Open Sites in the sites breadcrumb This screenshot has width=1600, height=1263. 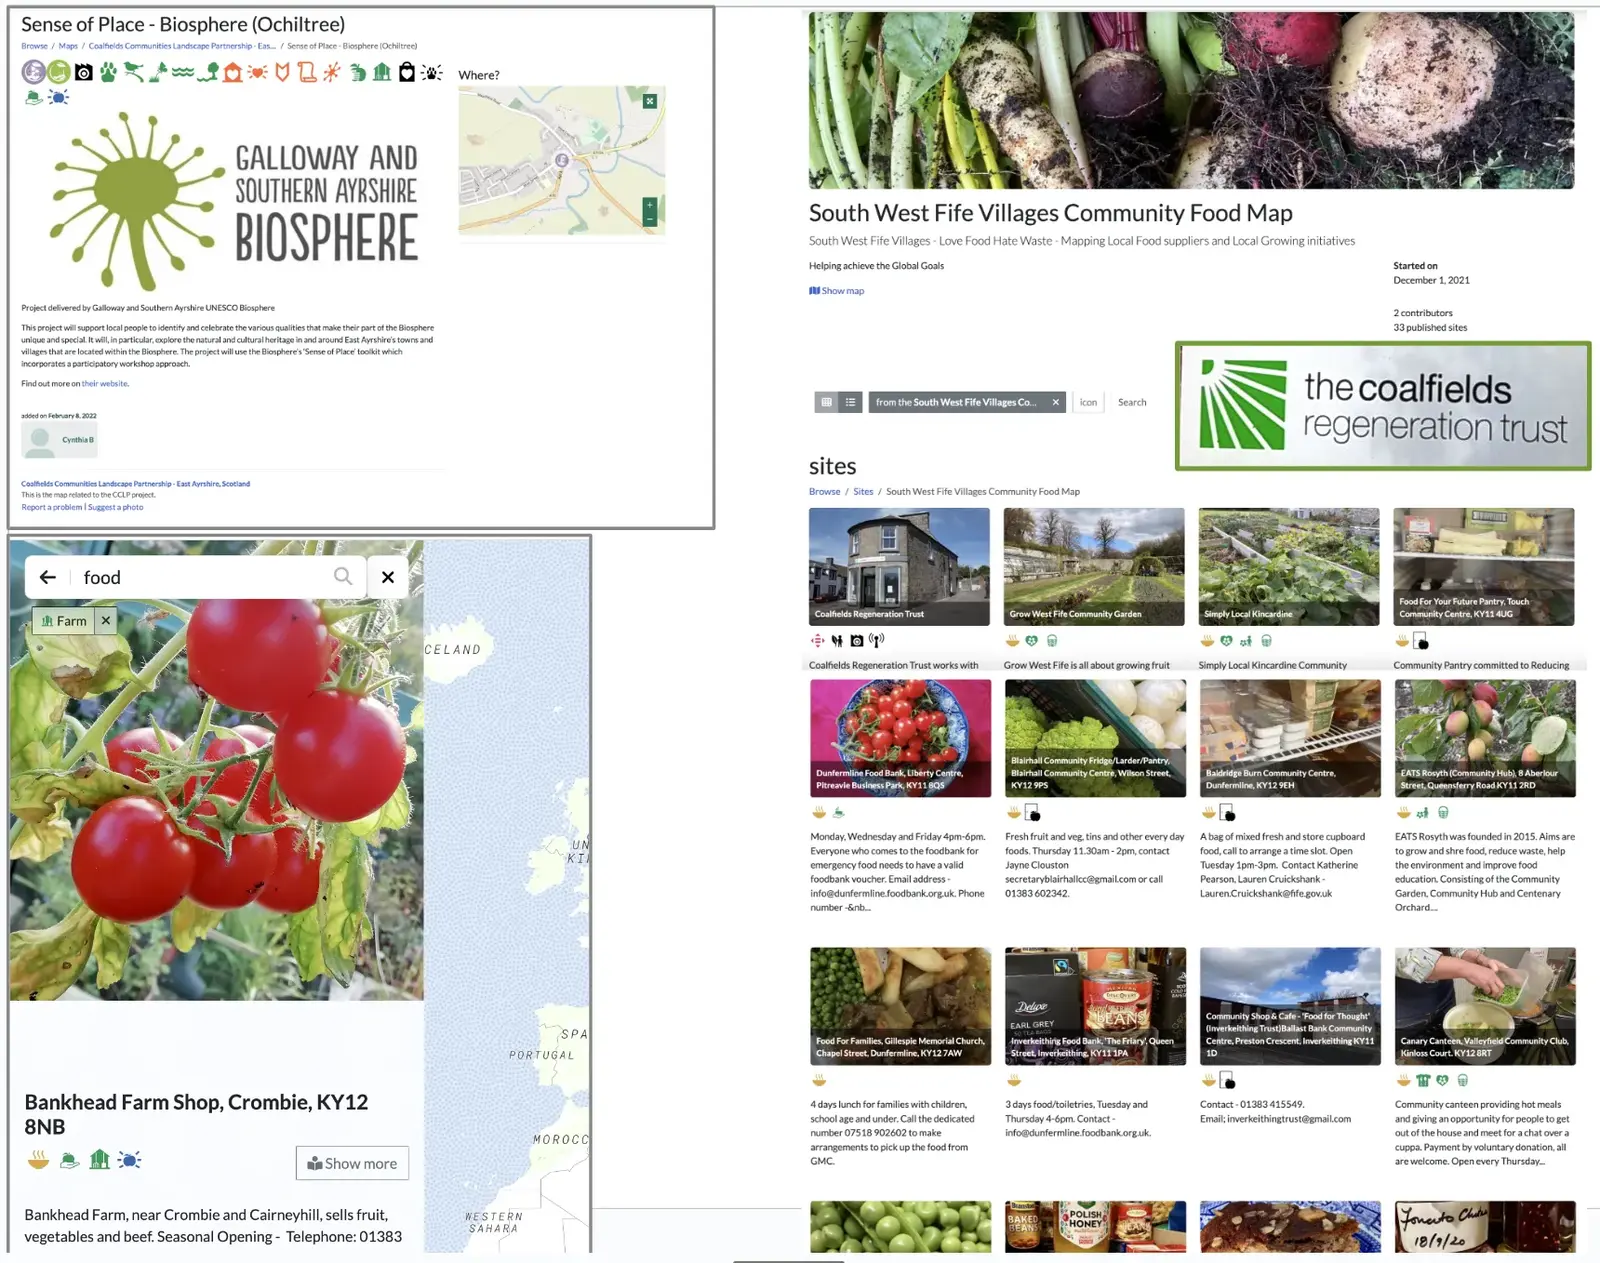coord(862,492)
